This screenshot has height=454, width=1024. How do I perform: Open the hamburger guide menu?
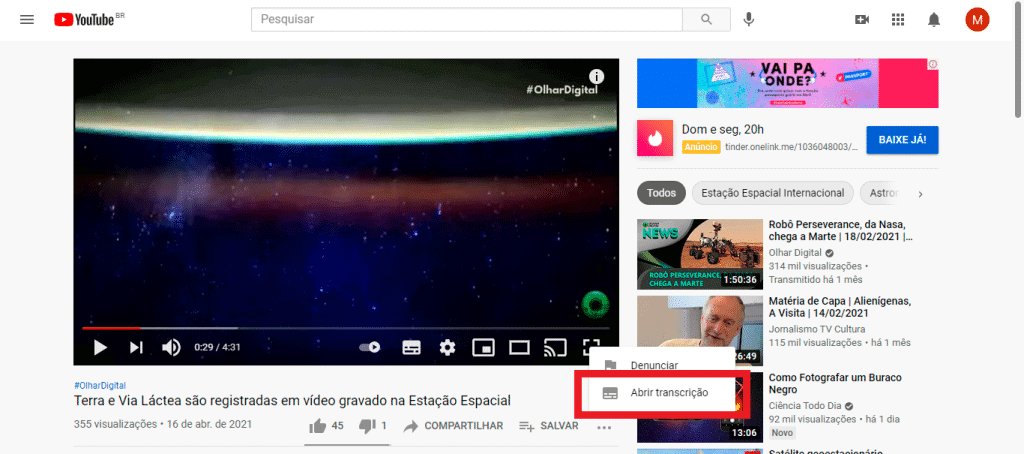(x=27, y=20)
